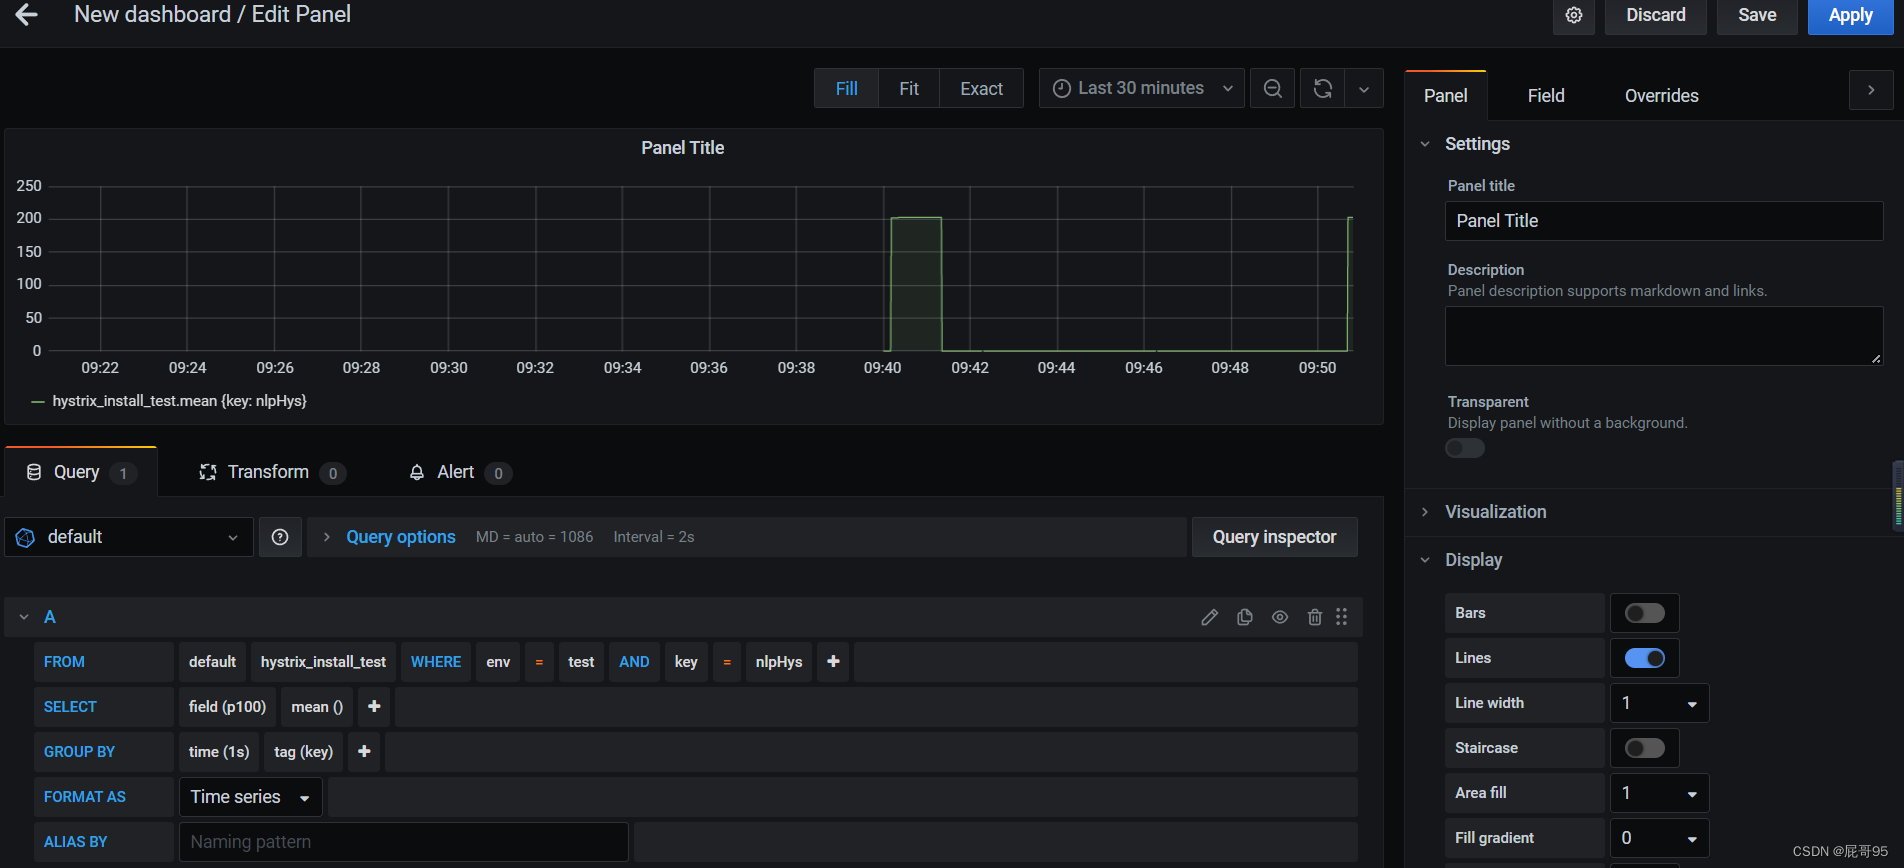Viewport: 1904px width, 868px height.
Task: Open the Area fill dropdown
Action: point(1659,793)
